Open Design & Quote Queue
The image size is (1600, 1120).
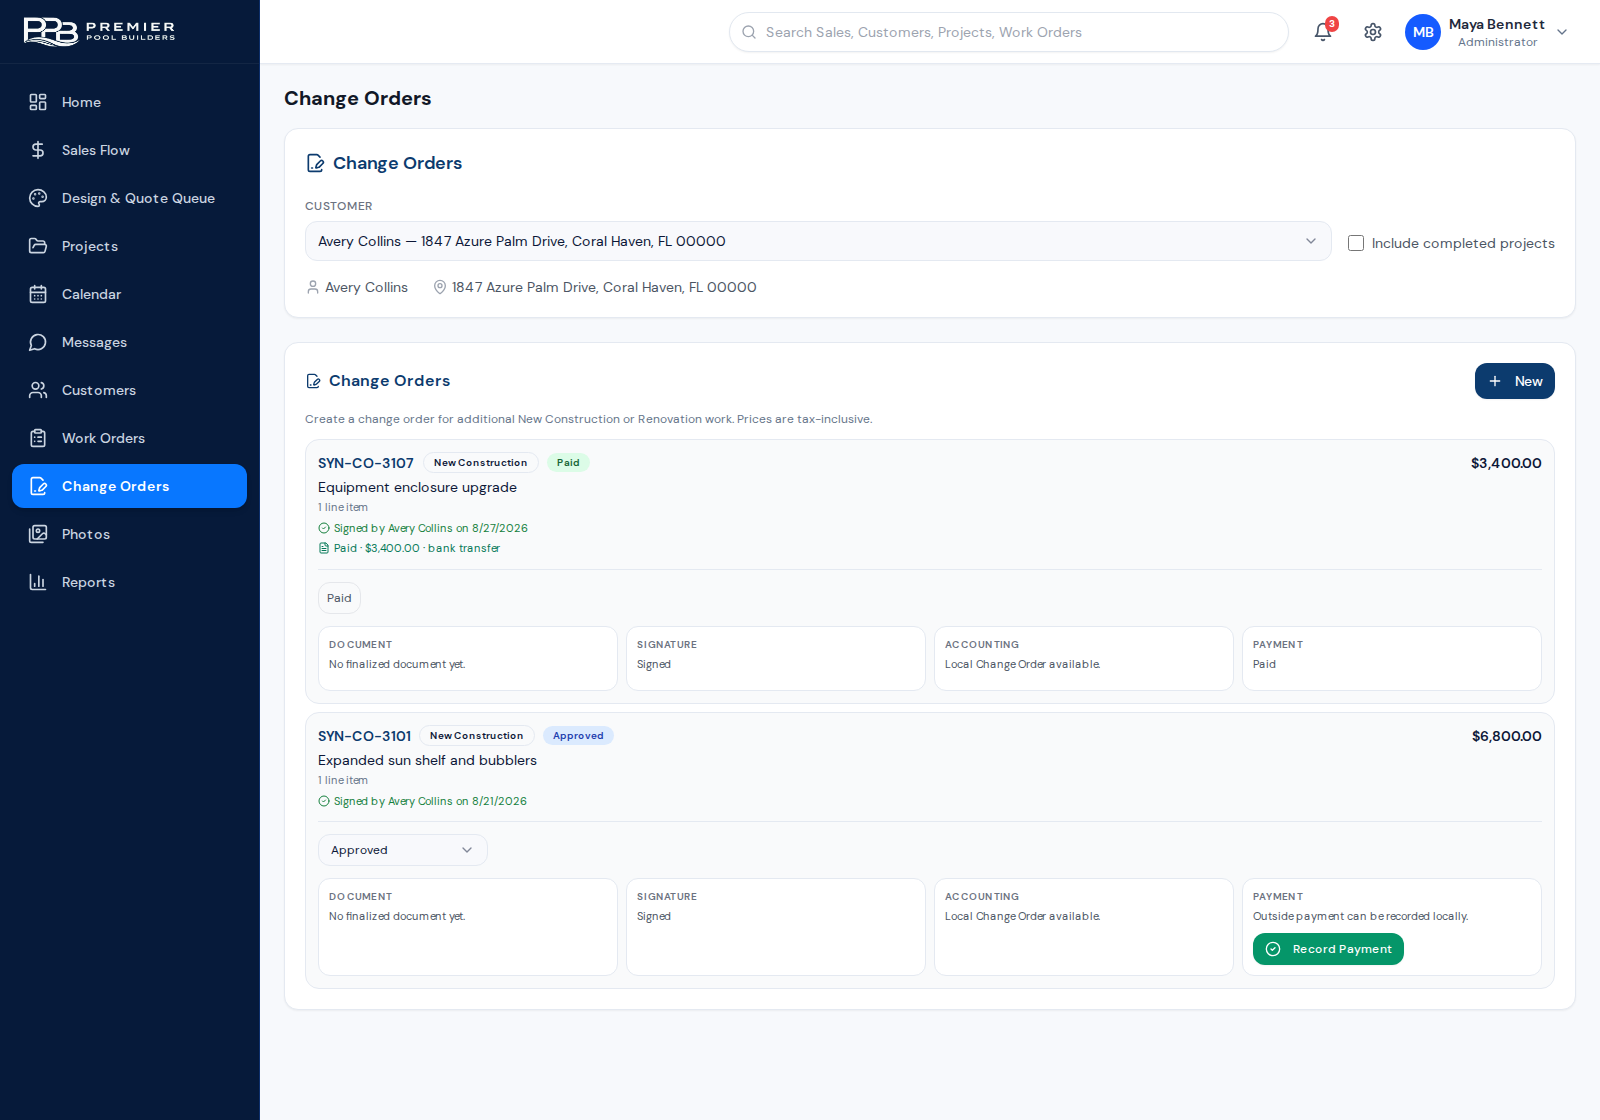click(x=129, y=198)
